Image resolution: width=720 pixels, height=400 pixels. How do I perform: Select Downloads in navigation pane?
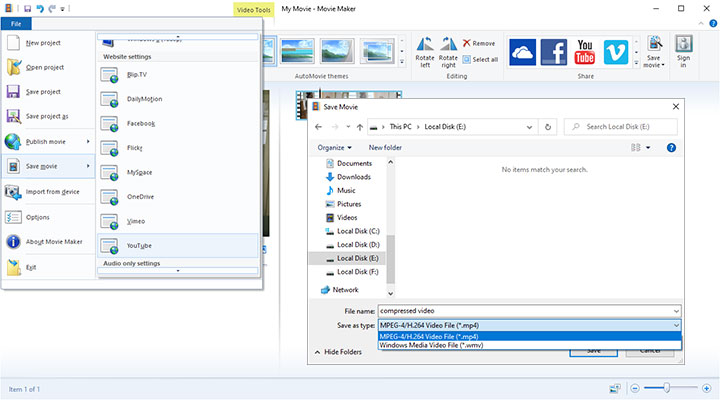349,177
